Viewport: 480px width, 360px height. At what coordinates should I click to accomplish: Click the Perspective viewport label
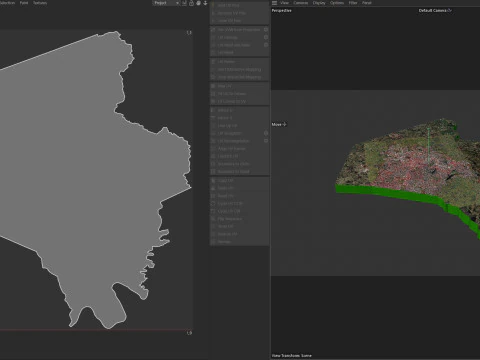point(282,10)
